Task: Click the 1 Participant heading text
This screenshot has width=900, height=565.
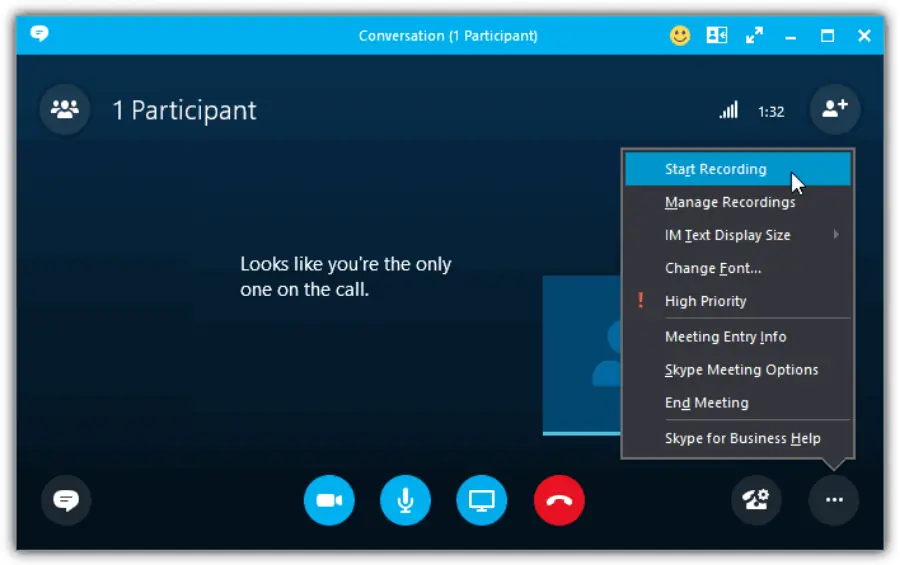Action: coord(184,110)
